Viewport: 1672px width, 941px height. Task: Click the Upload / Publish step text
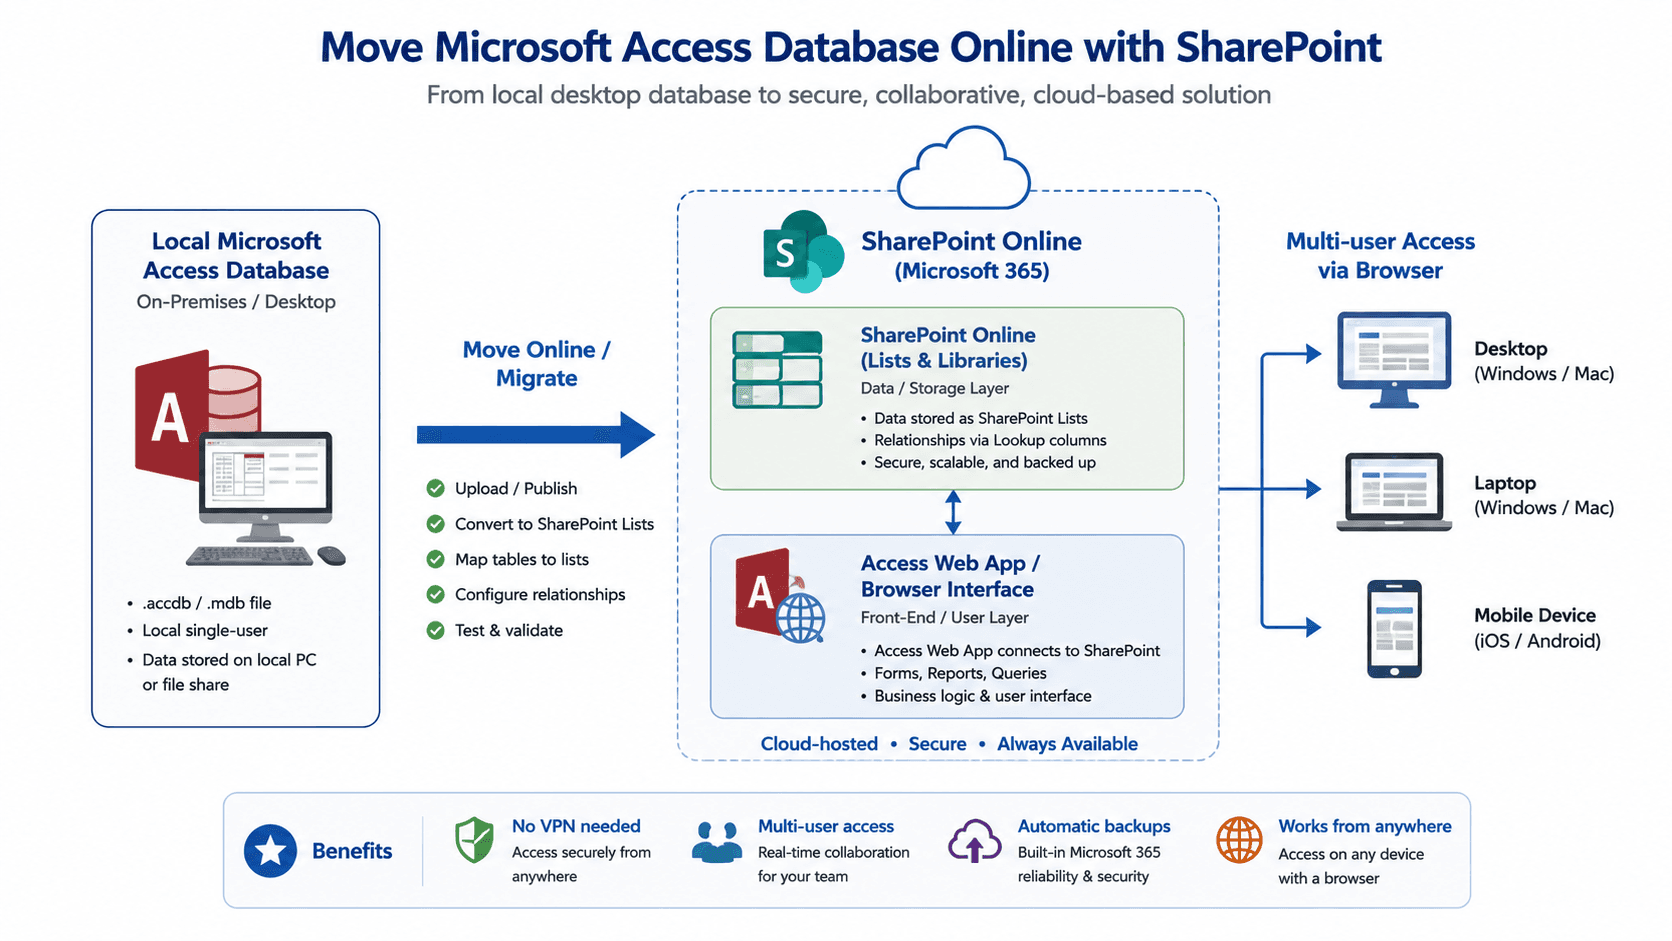(x=516, y=488)
